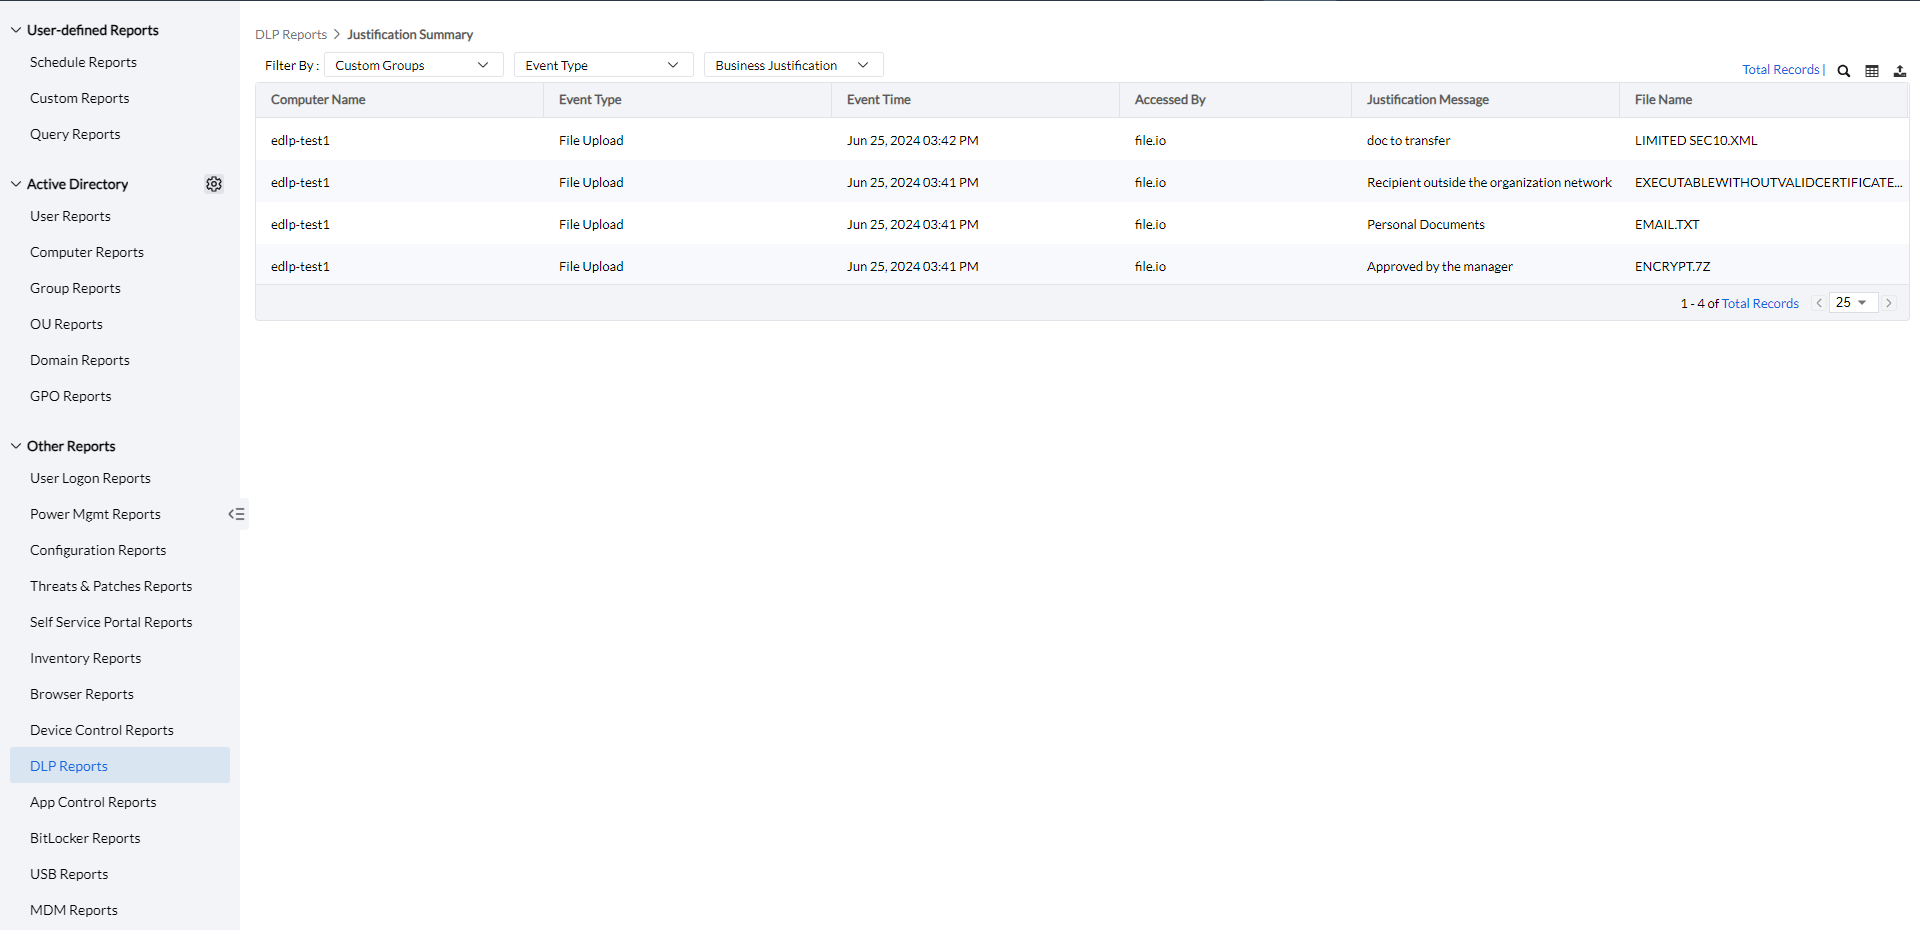This screenshot has height=930, width=1920.
Task: Click the Justification Summary breadcrumb title
Action: tap(410, 34)
